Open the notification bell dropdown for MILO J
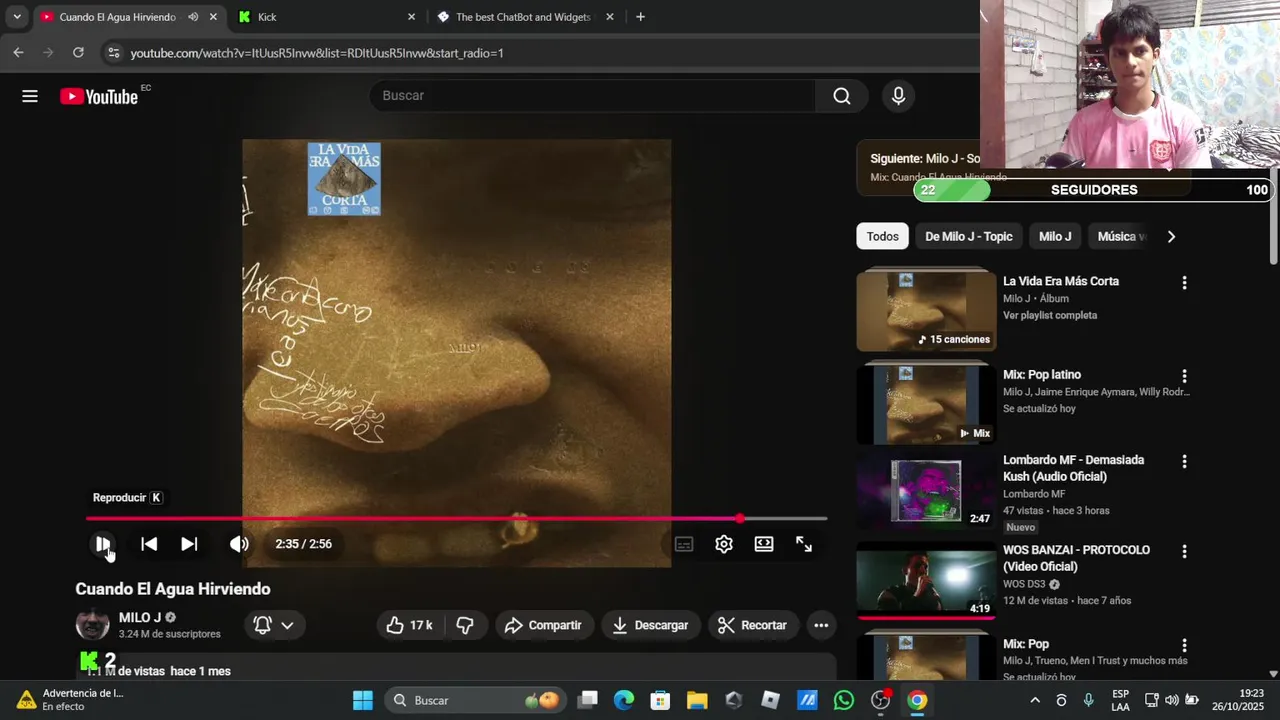Screen dimensions: 1280x720 click(x=274, y=625)
